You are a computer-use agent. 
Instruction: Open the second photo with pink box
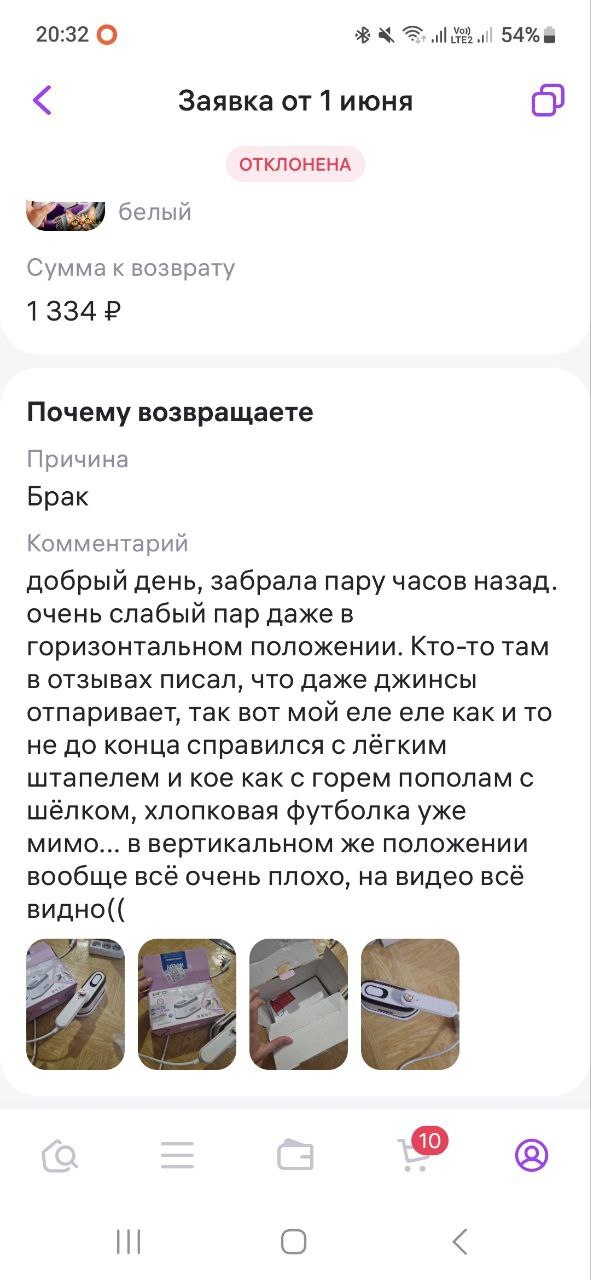click(x=187, y=1004)
